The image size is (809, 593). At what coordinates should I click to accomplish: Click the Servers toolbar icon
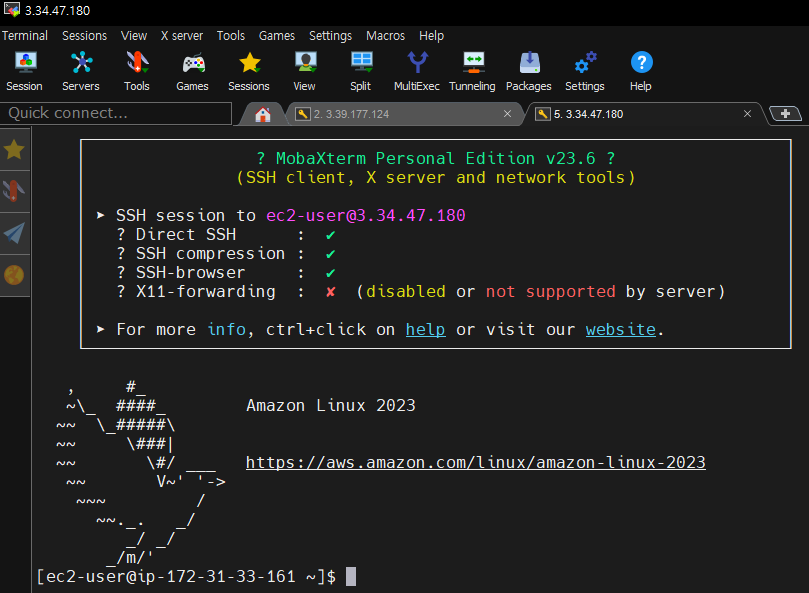[81, 71]
